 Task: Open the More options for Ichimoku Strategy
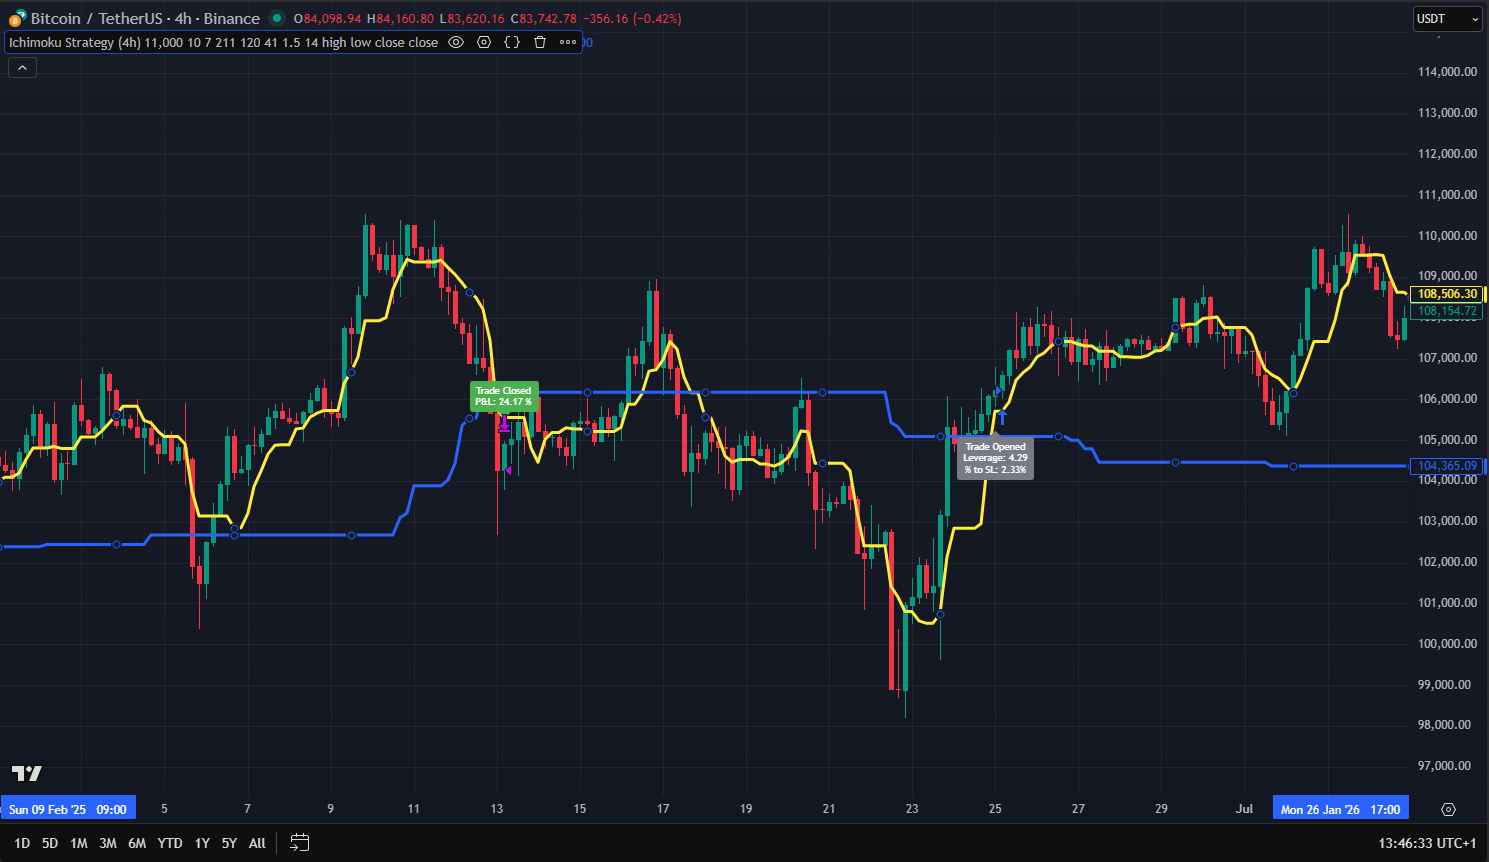click(x=568, y=42)
